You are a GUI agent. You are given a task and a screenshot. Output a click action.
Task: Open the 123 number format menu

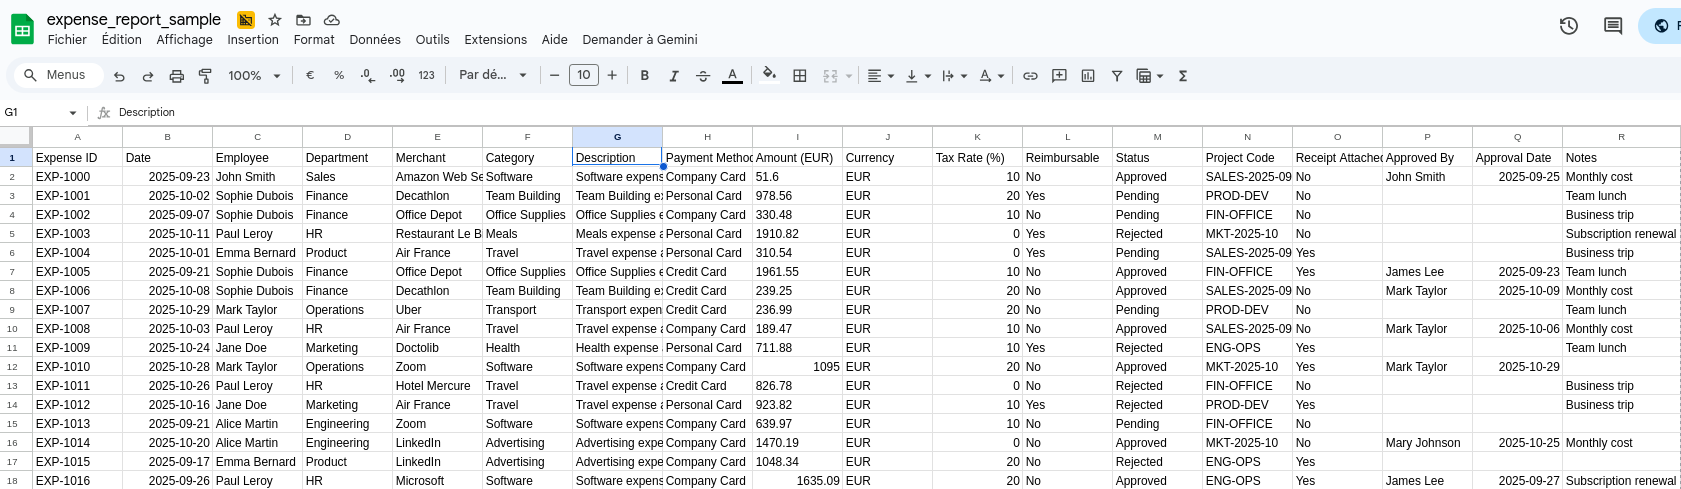(x=426, y=75)
